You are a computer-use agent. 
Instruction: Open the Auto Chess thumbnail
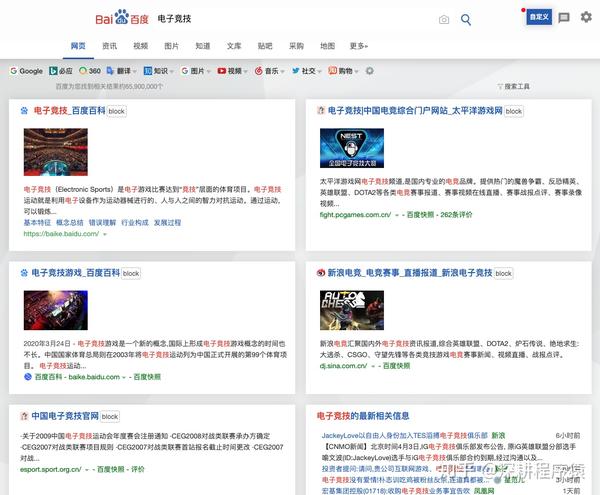(352, 310)
